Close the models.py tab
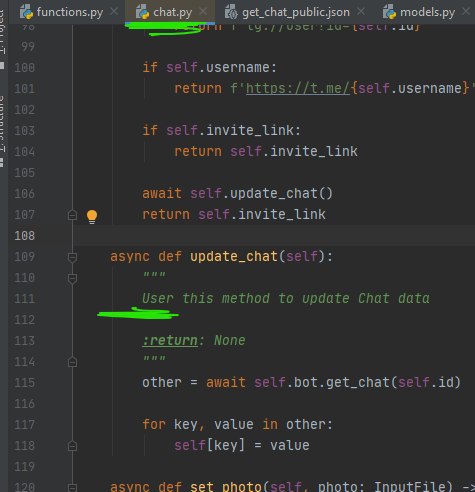Viewport: 475px width, 492px height. 466,11
